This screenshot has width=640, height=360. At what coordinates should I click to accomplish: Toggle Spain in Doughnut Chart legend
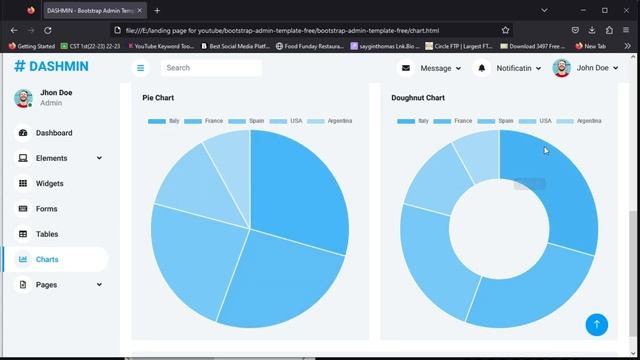tap(495, 121)
